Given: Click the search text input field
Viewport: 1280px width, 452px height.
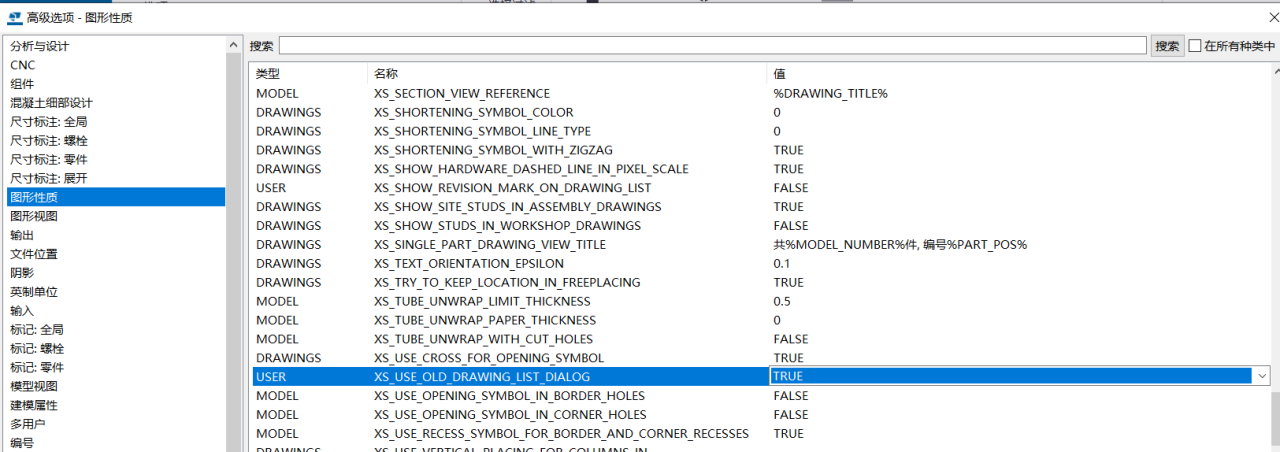Looking at the screenshot, I should pyautogui.click(x=712, y=46).
